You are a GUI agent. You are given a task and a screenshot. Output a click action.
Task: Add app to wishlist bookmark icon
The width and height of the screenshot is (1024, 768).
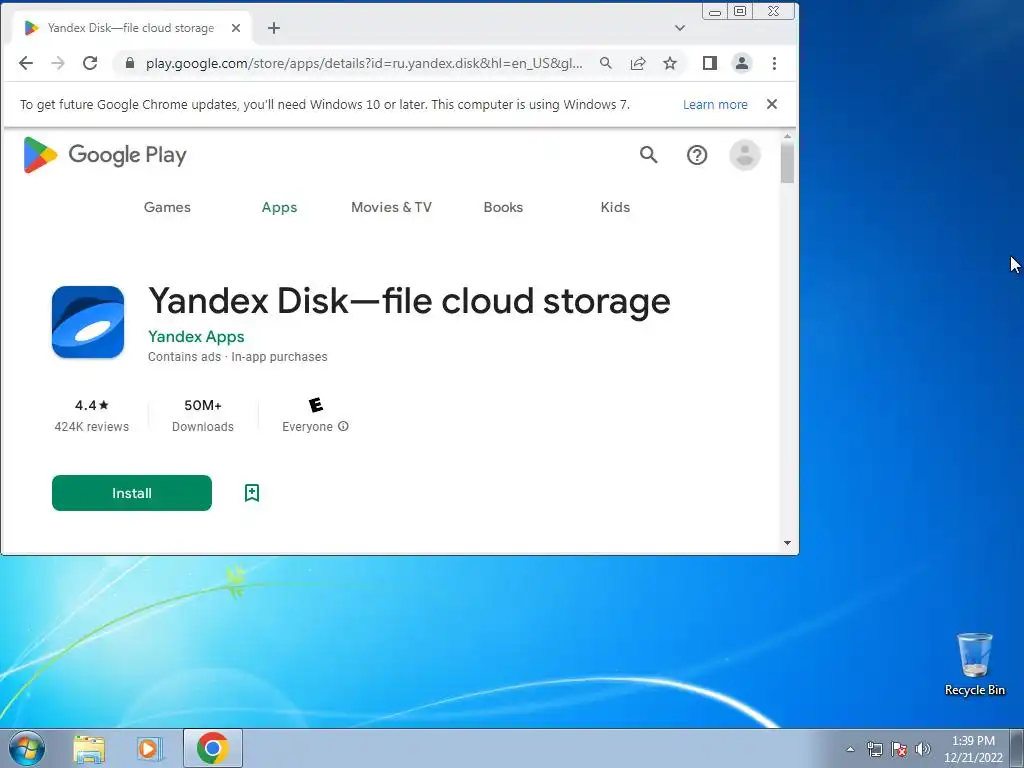(x=252, y=493)
